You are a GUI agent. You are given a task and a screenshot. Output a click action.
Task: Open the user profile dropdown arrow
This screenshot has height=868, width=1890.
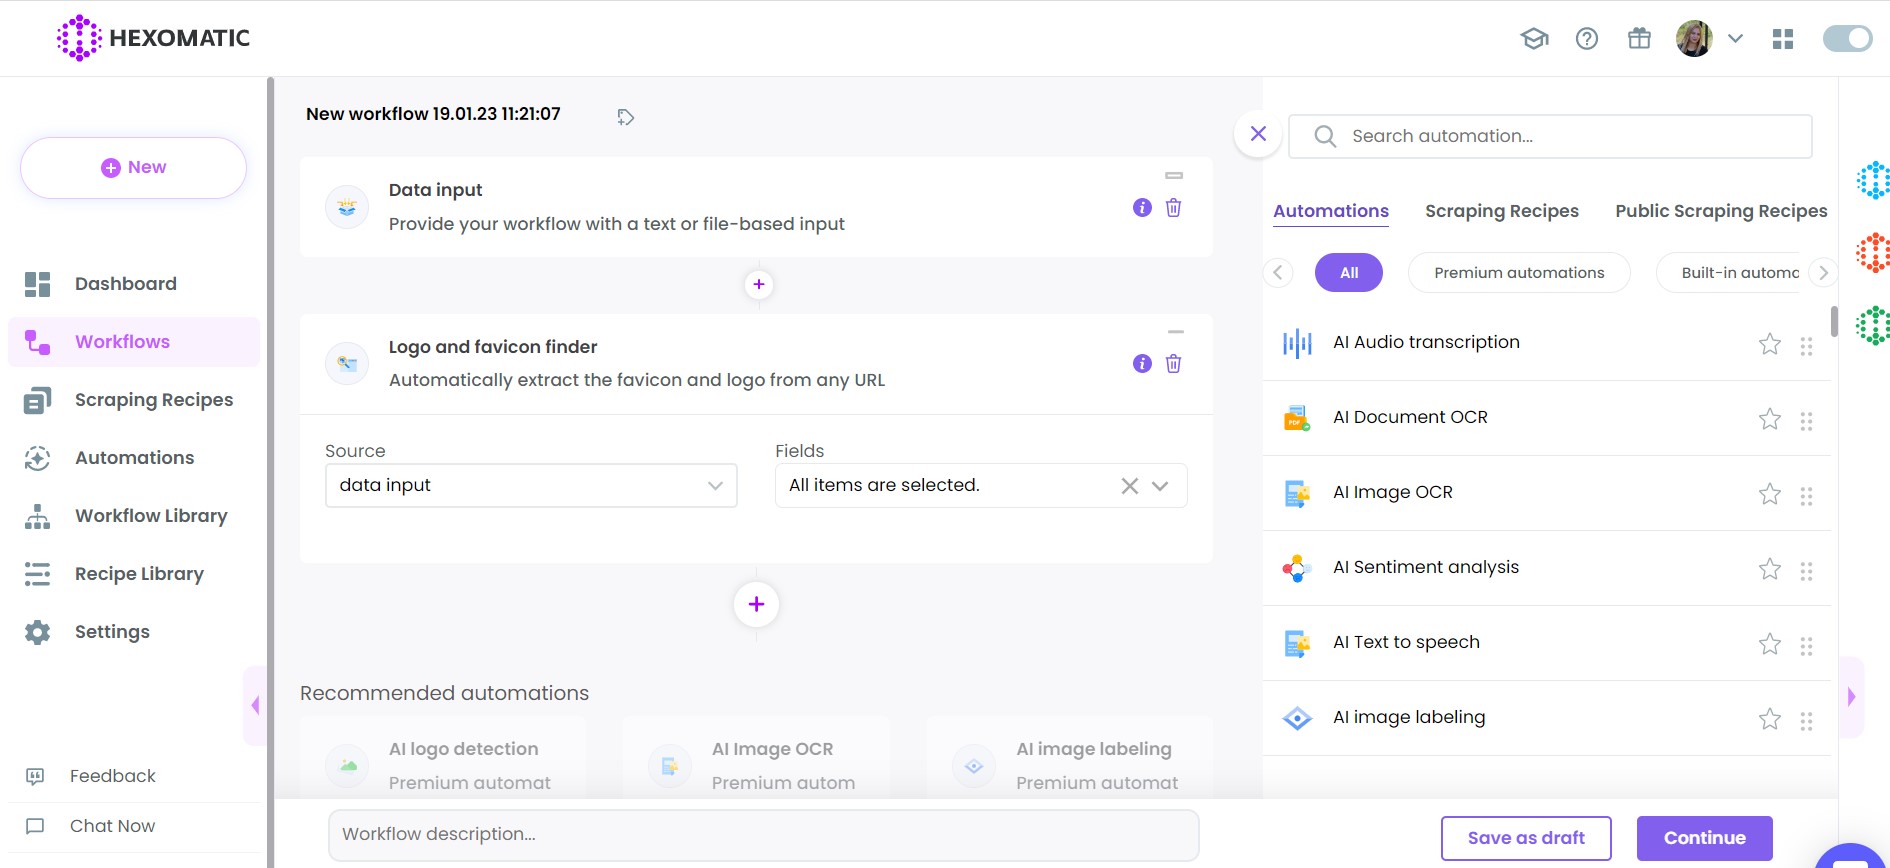[x=1735, y=39]
